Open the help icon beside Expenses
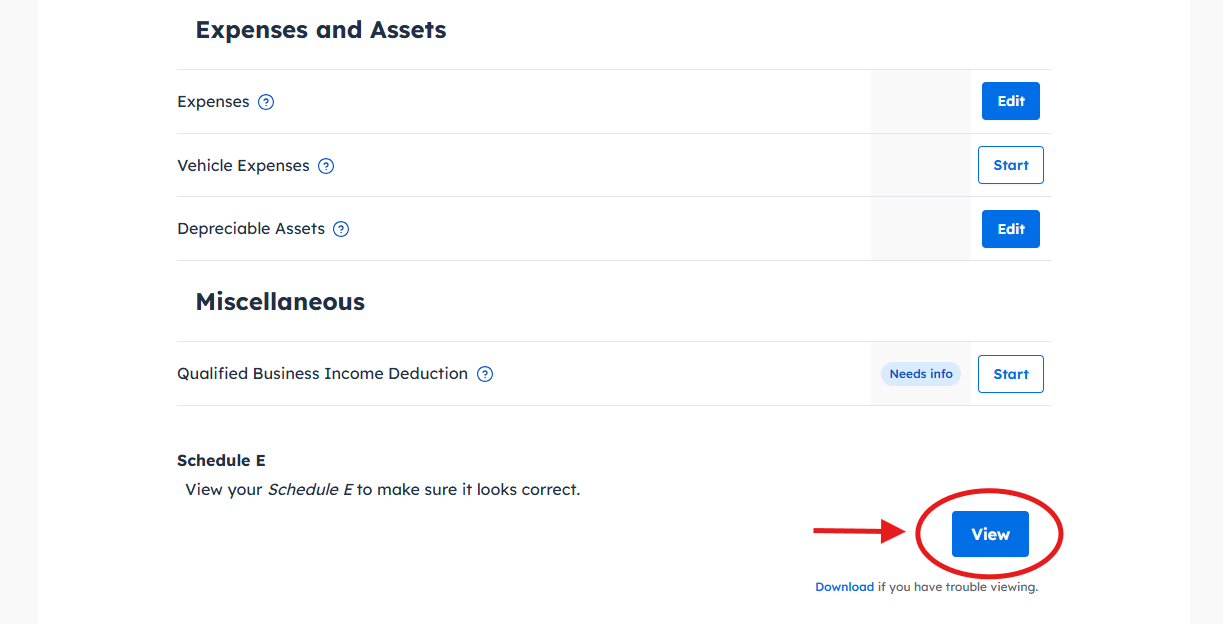Screen dimensions: 1223x624 point(266,102)
